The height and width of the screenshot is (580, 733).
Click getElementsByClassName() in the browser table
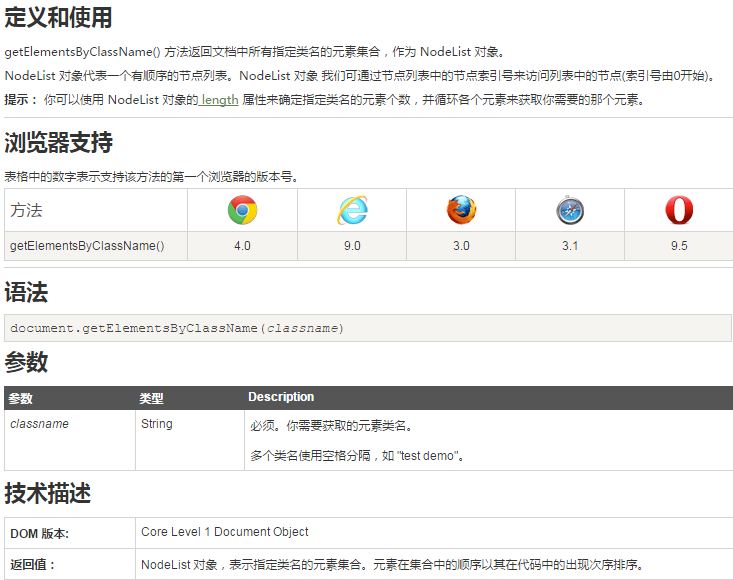tap(87, 246)
